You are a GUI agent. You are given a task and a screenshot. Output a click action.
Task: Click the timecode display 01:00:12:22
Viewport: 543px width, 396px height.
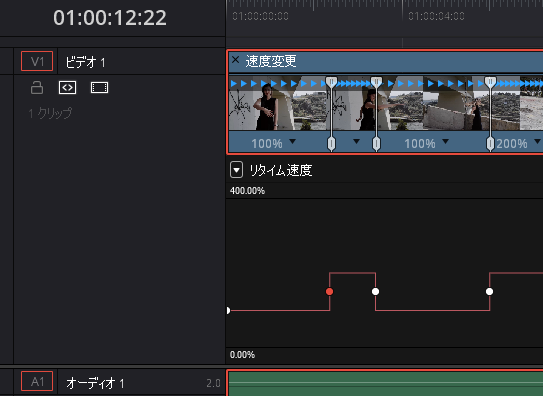[110, 18]
